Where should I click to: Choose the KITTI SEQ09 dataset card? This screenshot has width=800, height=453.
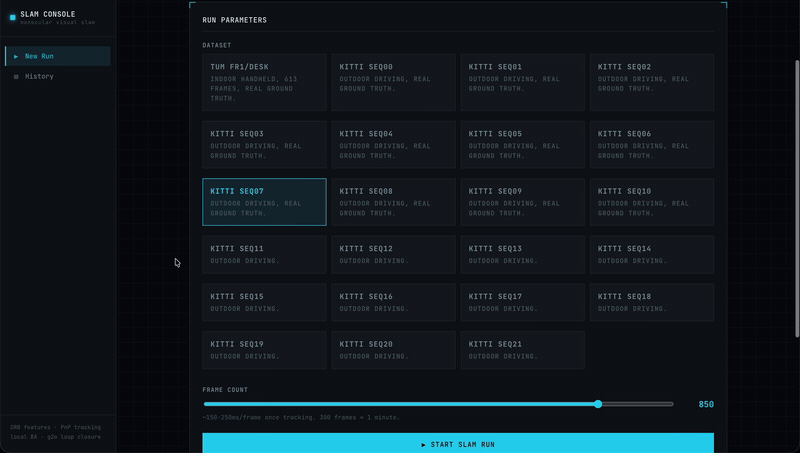[522, 202]
